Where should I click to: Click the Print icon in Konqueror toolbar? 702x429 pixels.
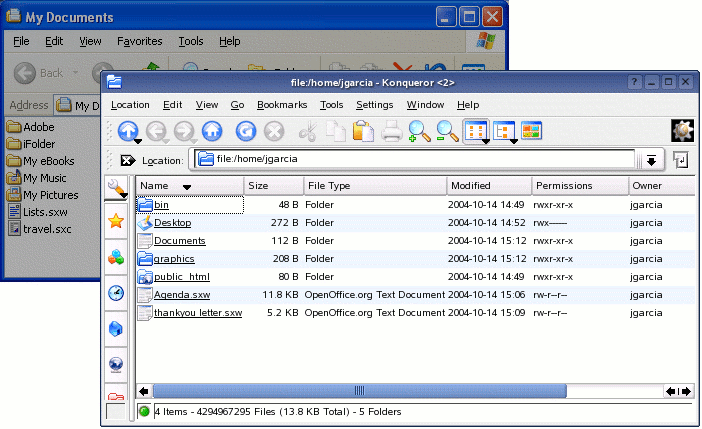click(392, 131)
